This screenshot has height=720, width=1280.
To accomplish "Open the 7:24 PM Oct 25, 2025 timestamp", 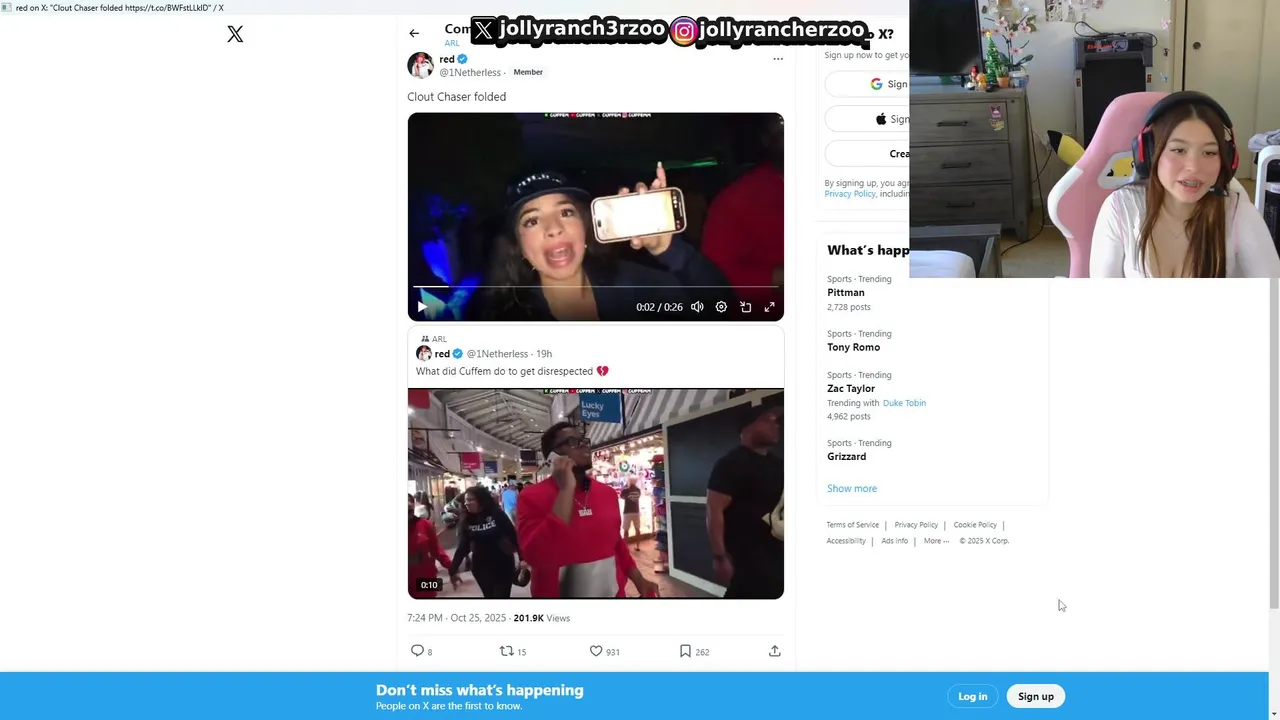I will [x=457, y=618].
